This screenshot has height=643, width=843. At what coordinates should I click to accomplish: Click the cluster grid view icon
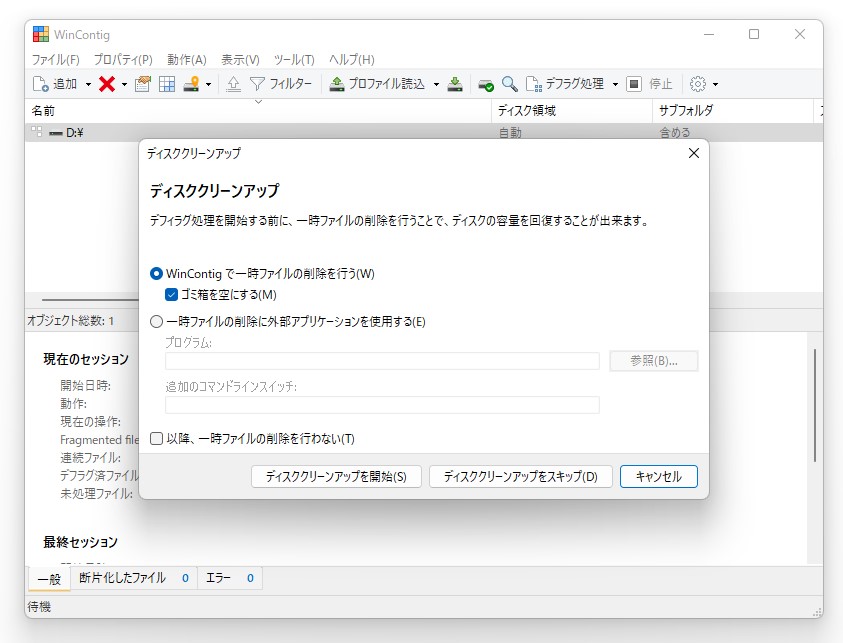pos(167,84)
